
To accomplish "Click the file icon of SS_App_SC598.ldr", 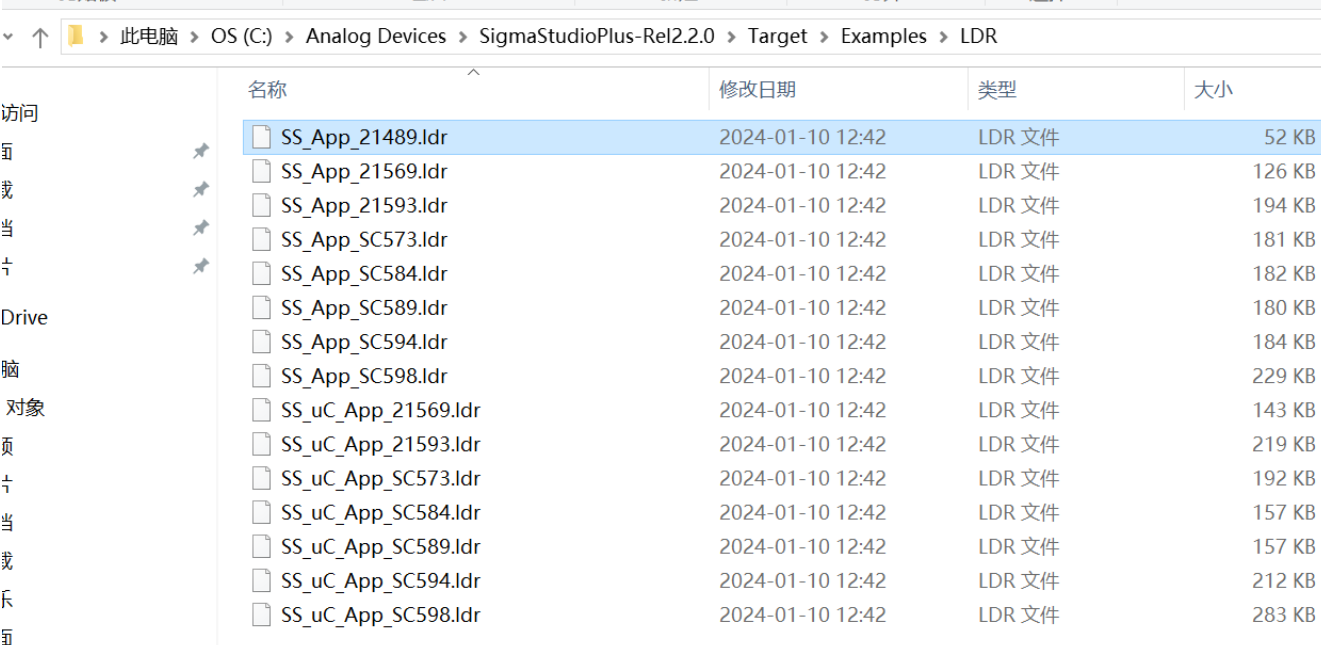I will coord(262,375).
